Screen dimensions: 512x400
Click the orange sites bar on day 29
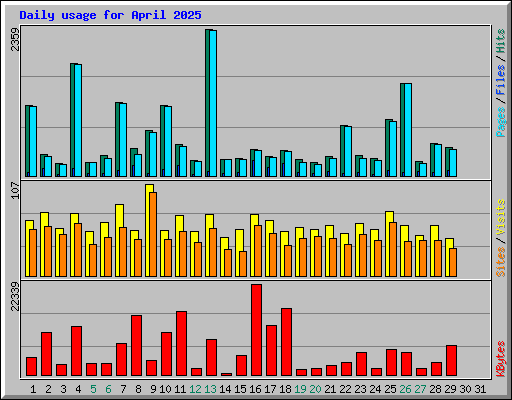[453, 262]
